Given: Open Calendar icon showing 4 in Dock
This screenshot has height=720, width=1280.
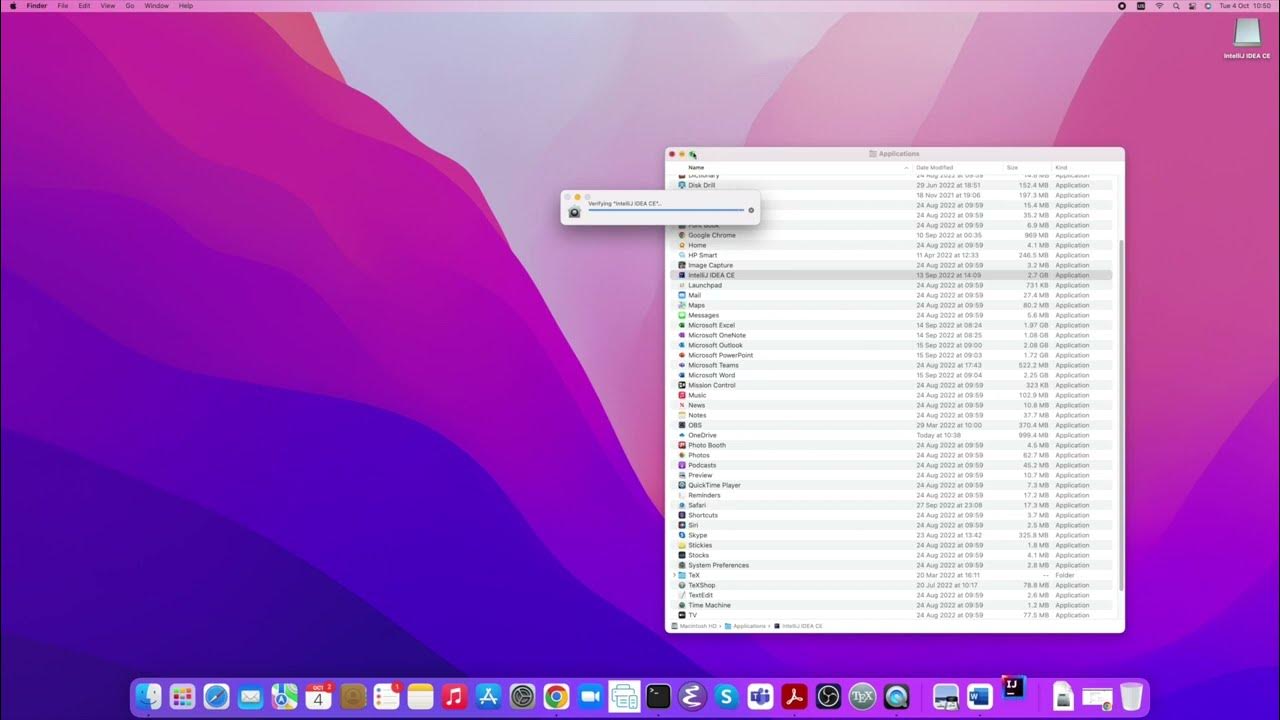Looking at the screenshot, I should pyautogui.click(x=318, y=697).
